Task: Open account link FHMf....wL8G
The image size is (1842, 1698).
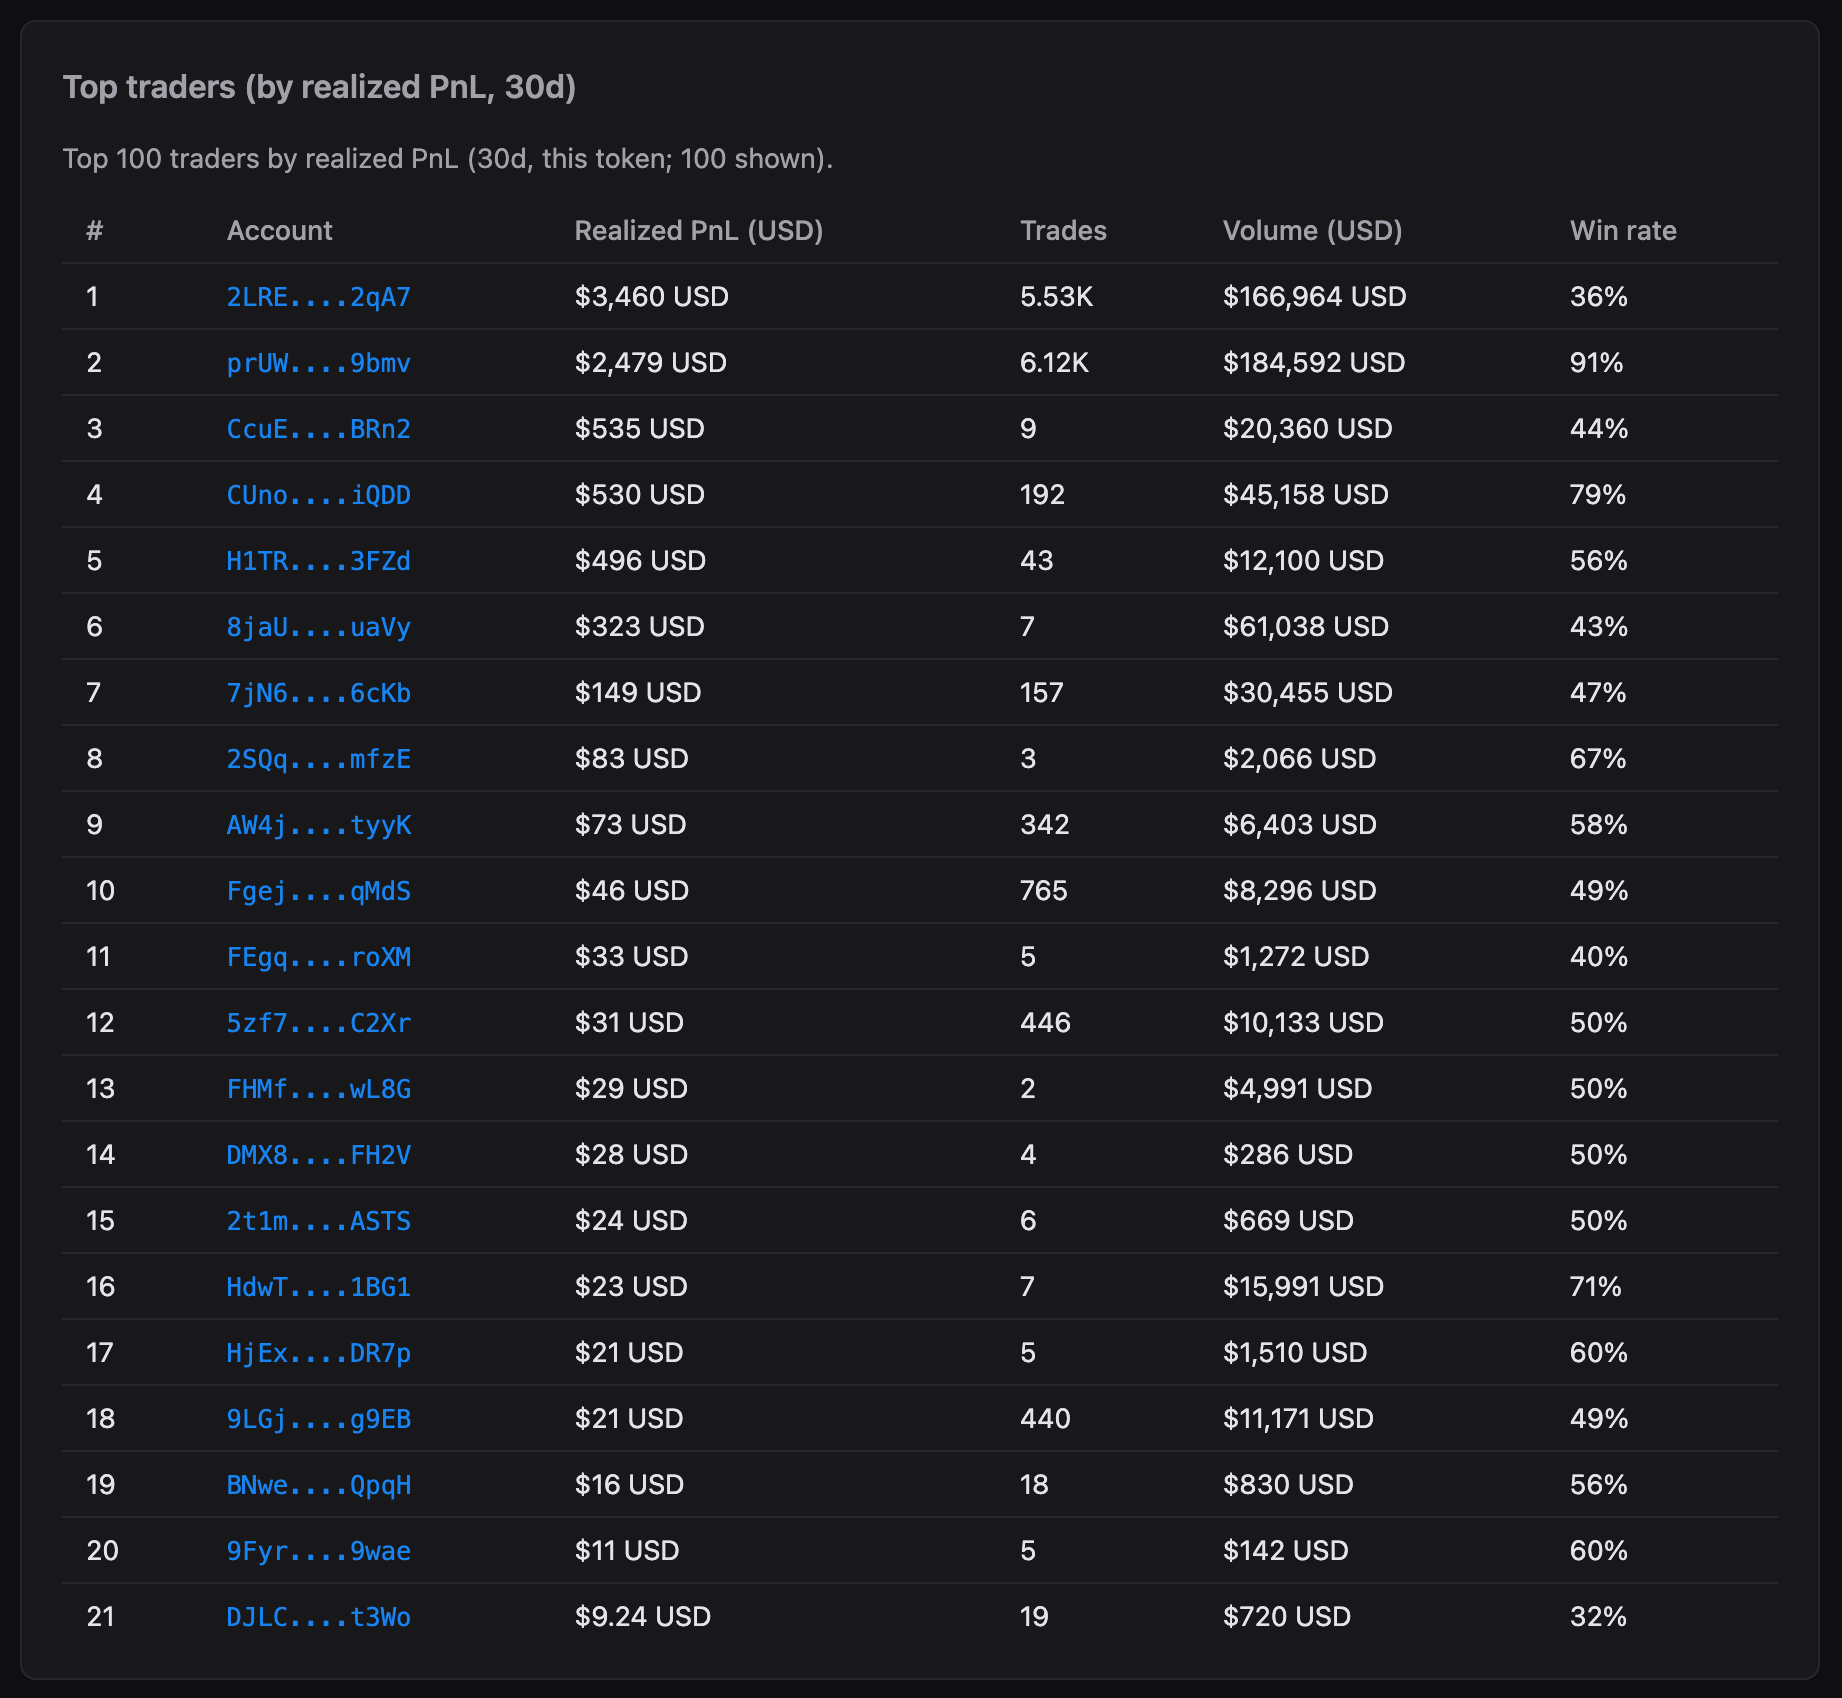Action: click(318, 1089)
